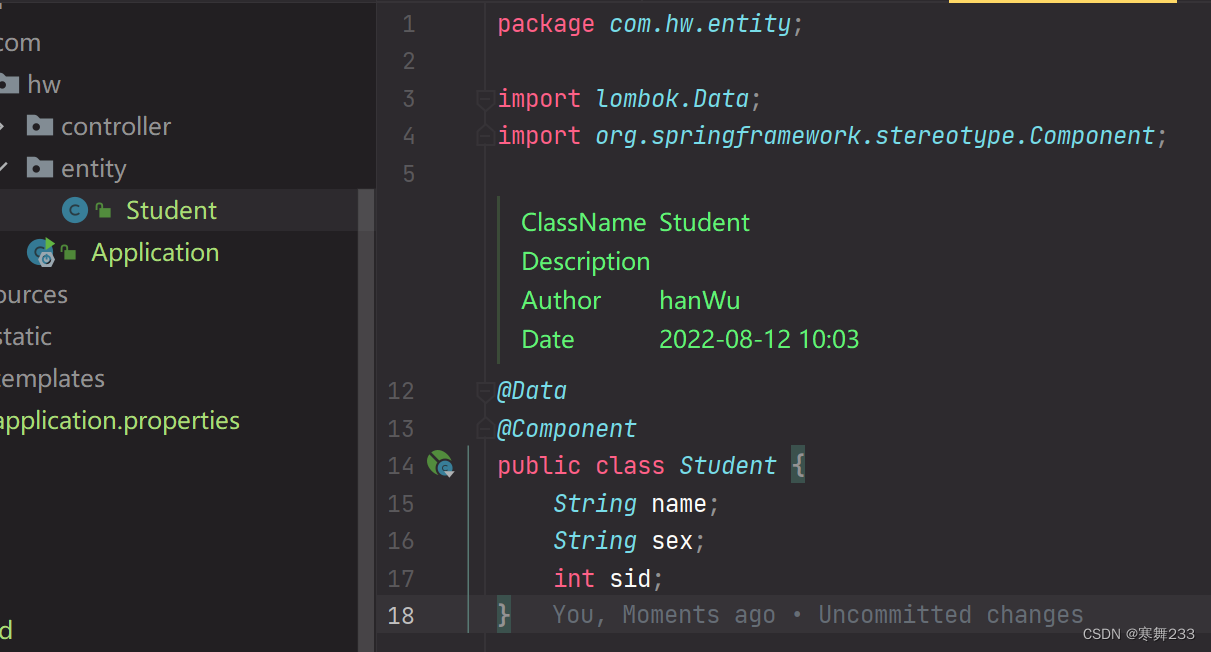
Task: Click the hw folder icon in the sidebar
Action: [8, 84]
